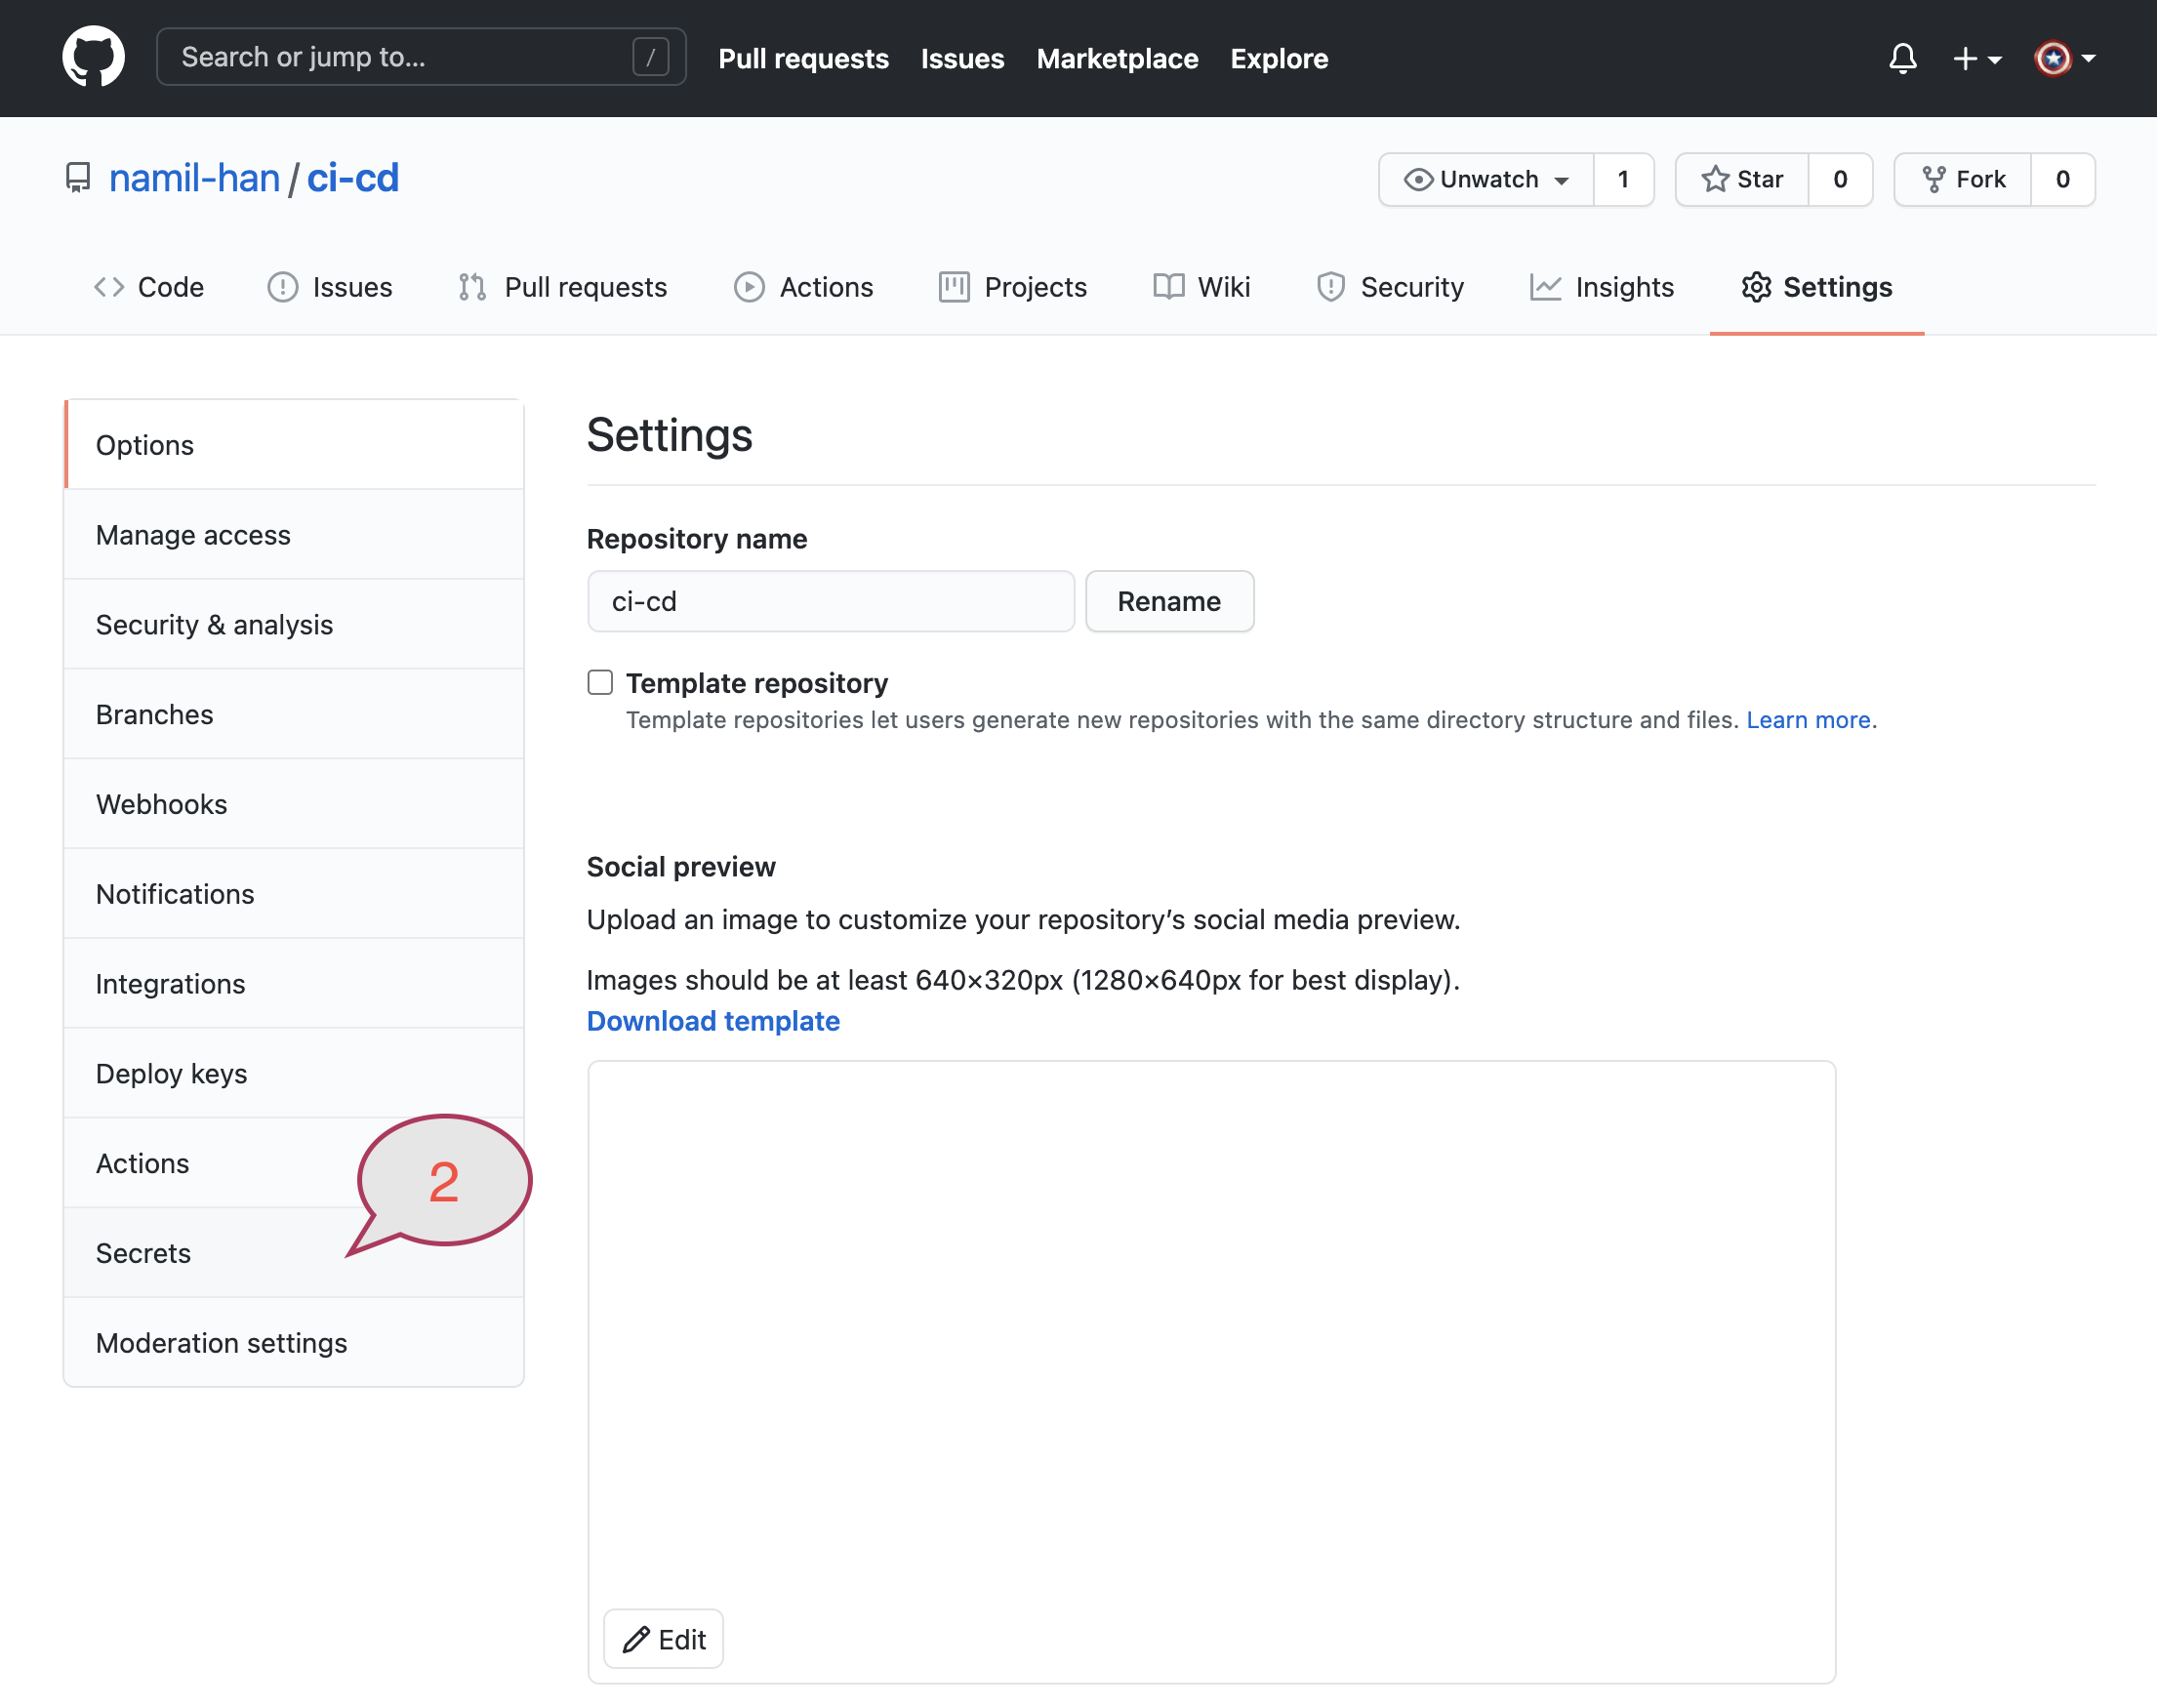This screenshot has width=2157, height=1708.
Task: Click the Settings gear icon
Action: click(x=1757, y=287)
